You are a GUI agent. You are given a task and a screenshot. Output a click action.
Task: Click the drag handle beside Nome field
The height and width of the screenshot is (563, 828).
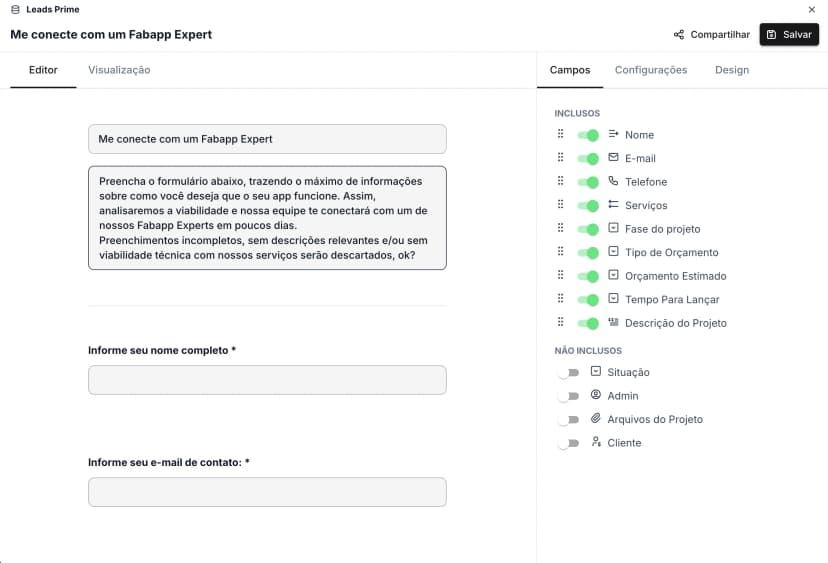pyautogui.click(x=560, y=135)
